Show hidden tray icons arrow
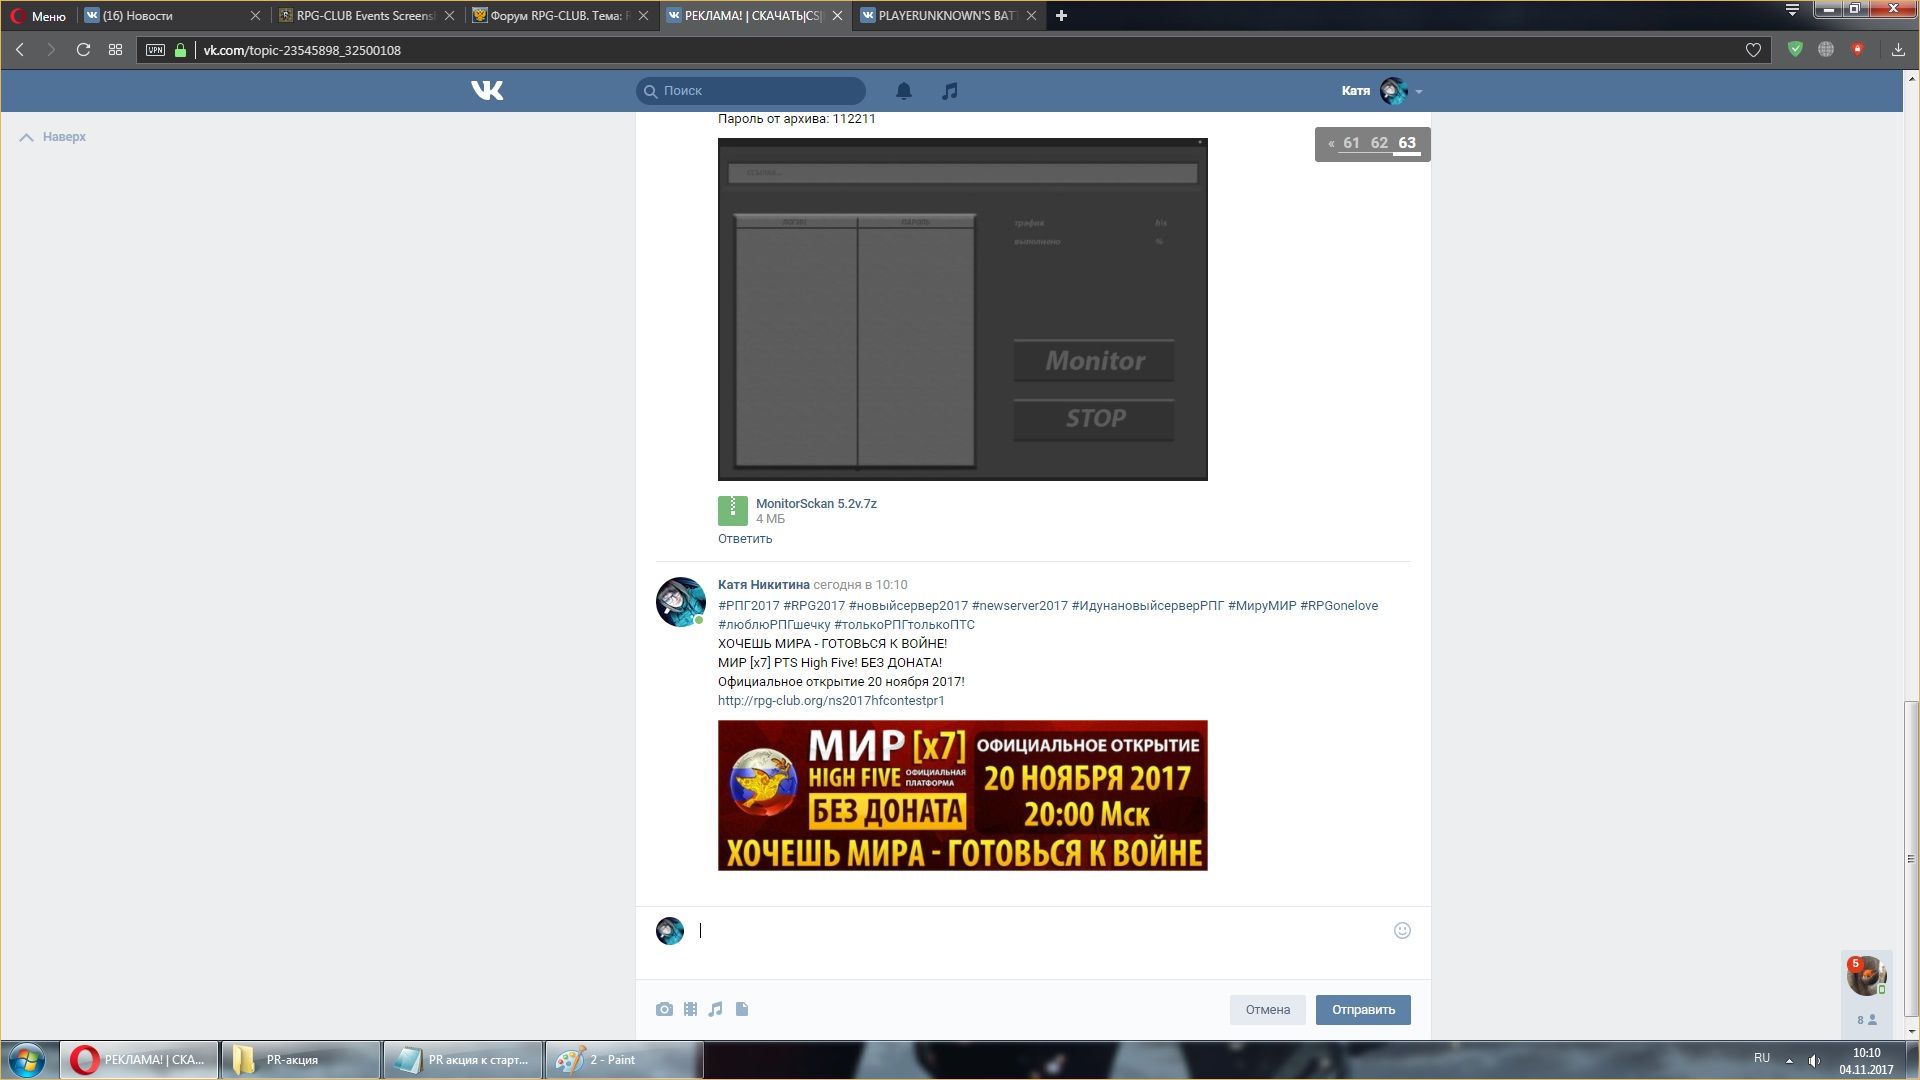1920x1080 pixels. (x=1789, y=1060)
